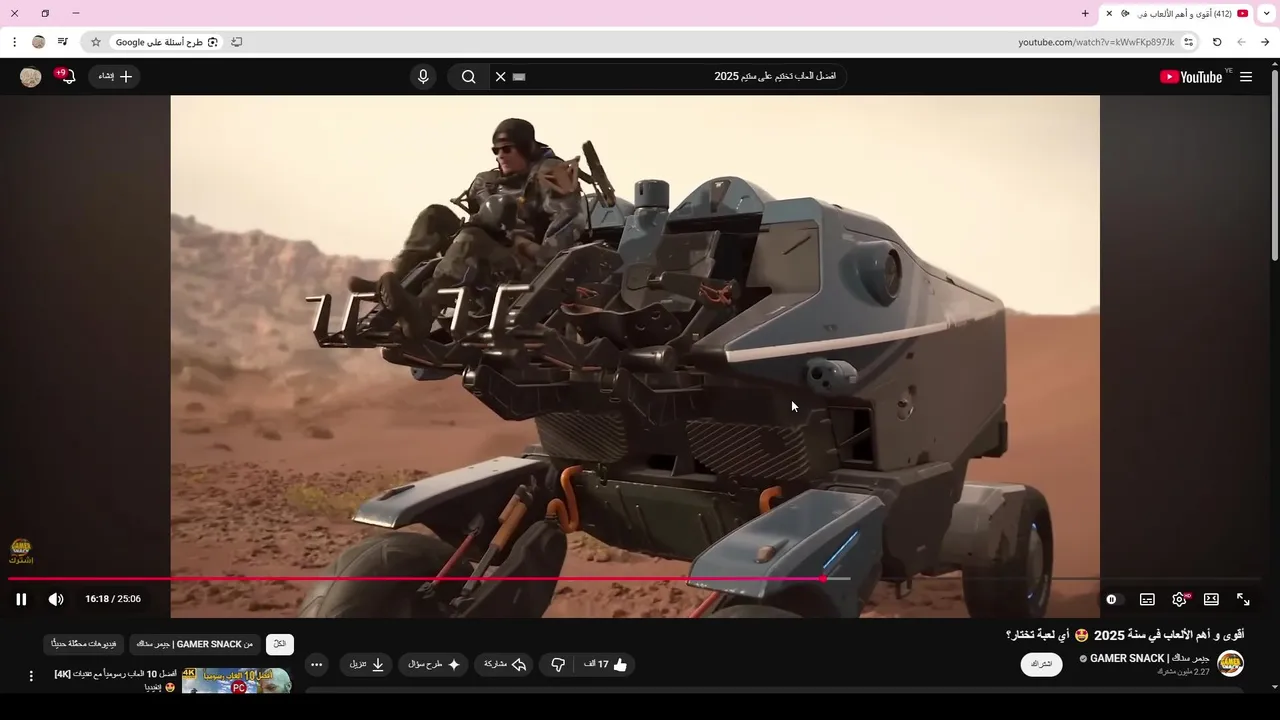Click the Download (تنزيل) button

pyautogui.click(x=366, y=664)
